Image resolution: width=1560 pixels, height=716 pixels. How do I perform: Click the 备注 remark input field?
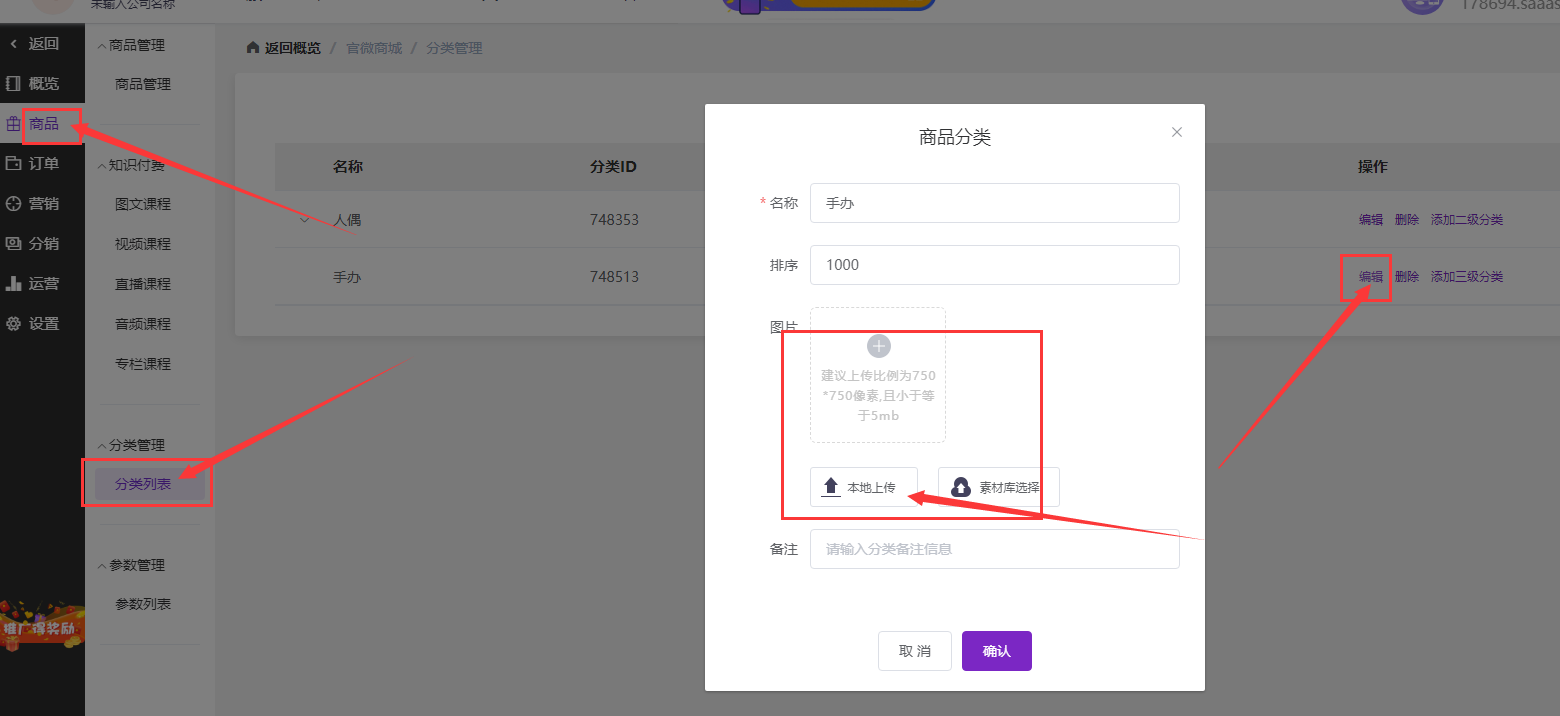995,549
